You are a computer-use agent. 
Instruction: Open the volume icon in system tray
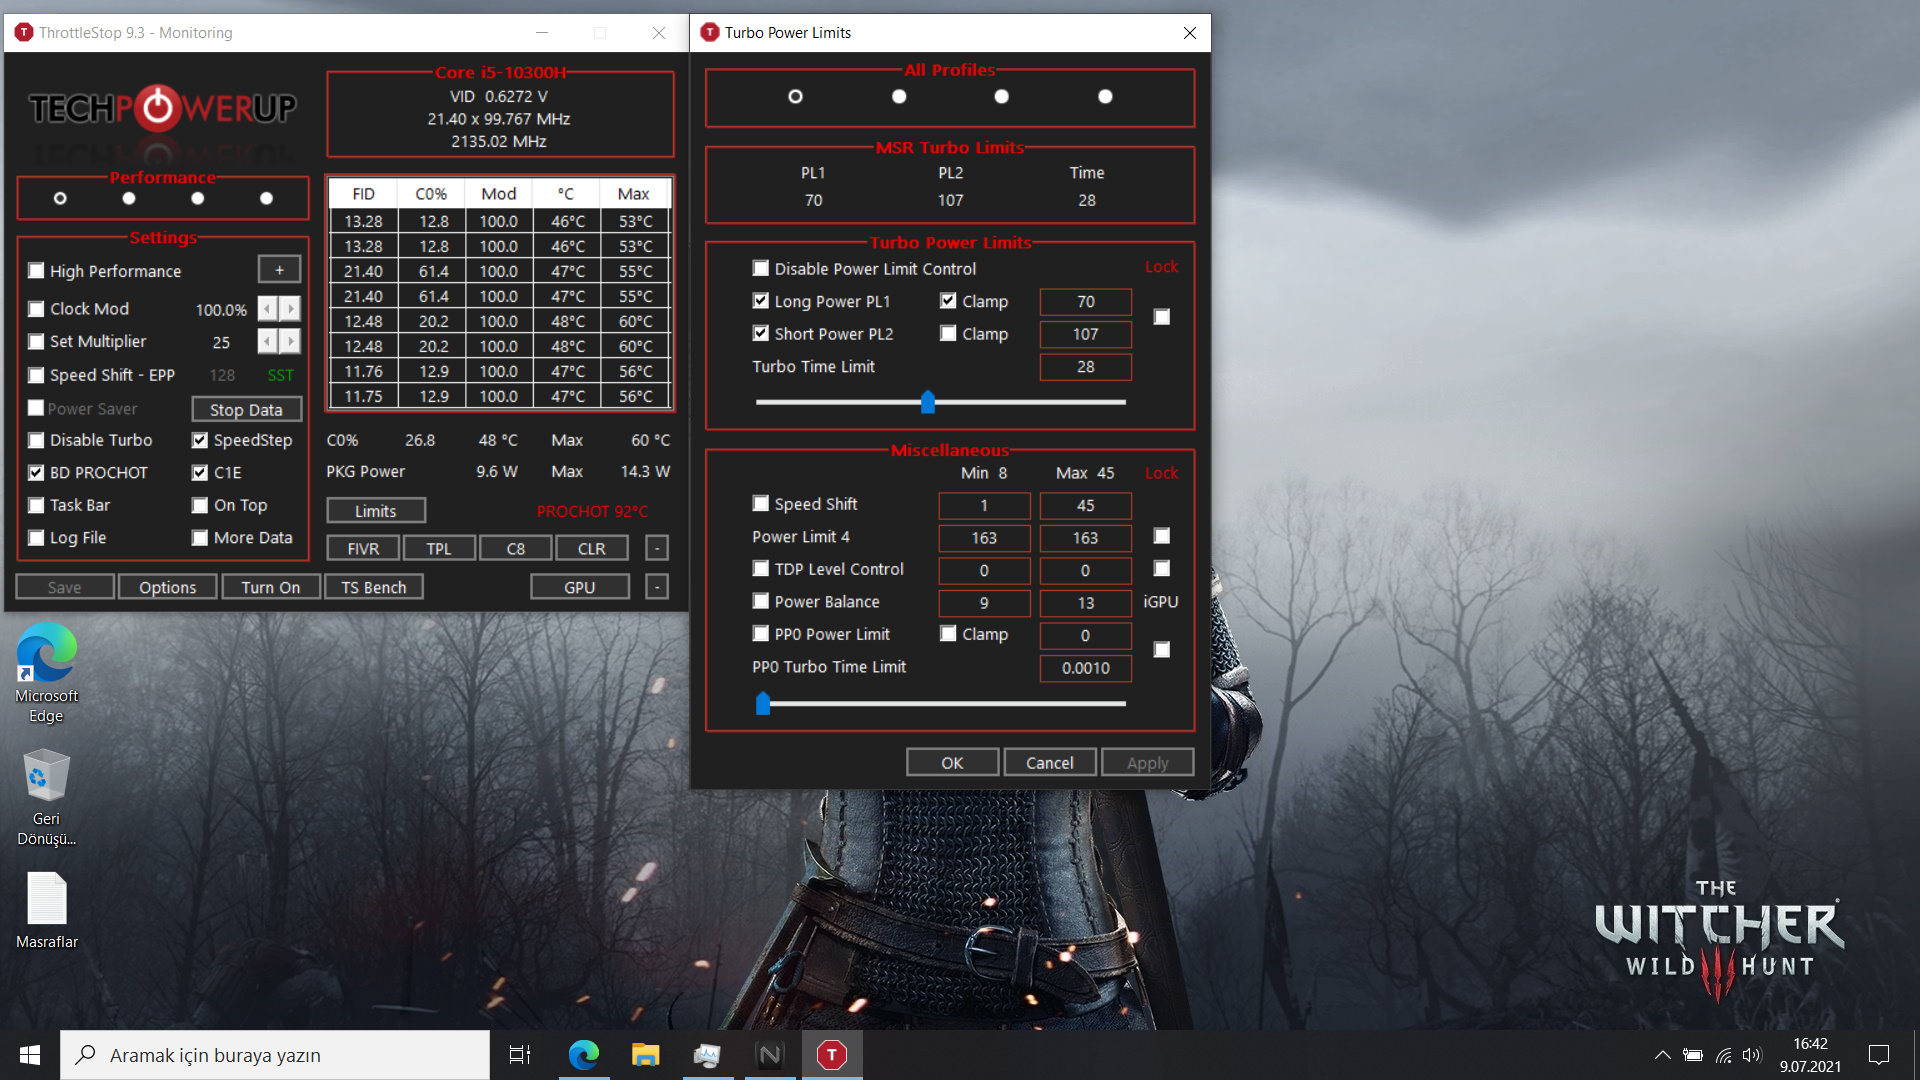coord(1751,1055)
